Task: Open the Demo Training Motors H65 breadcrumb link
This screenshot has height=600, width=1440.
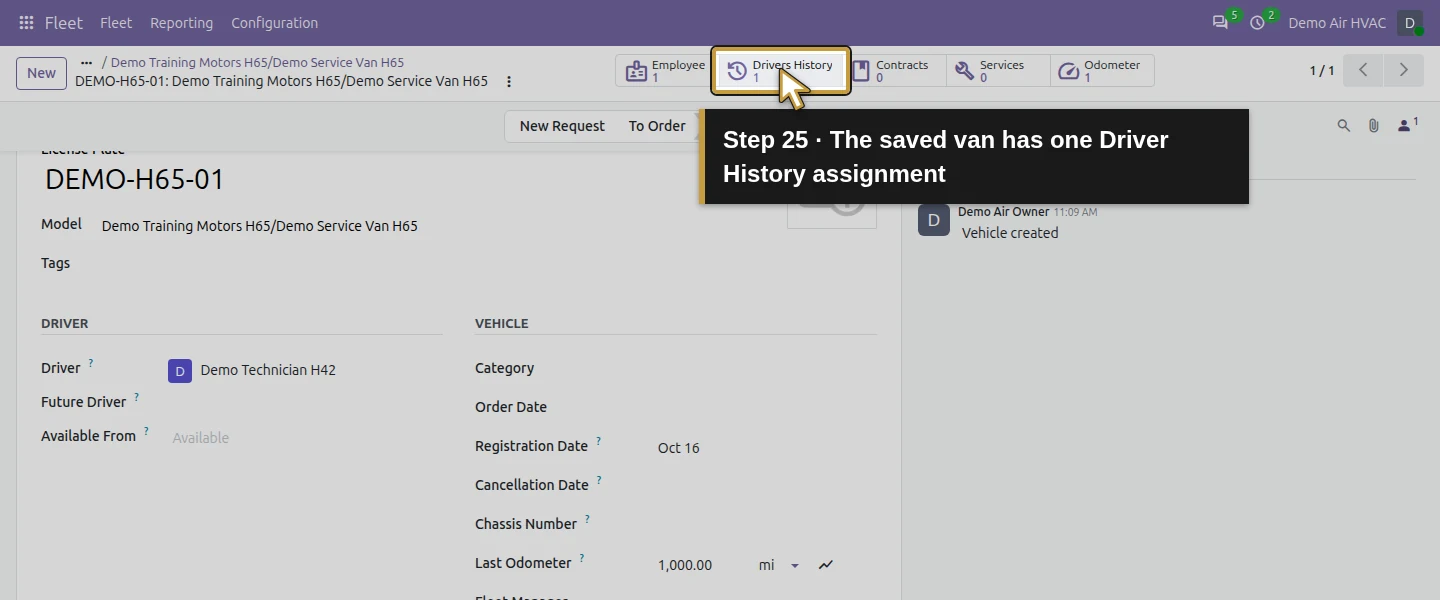Action: click(257, 62)
